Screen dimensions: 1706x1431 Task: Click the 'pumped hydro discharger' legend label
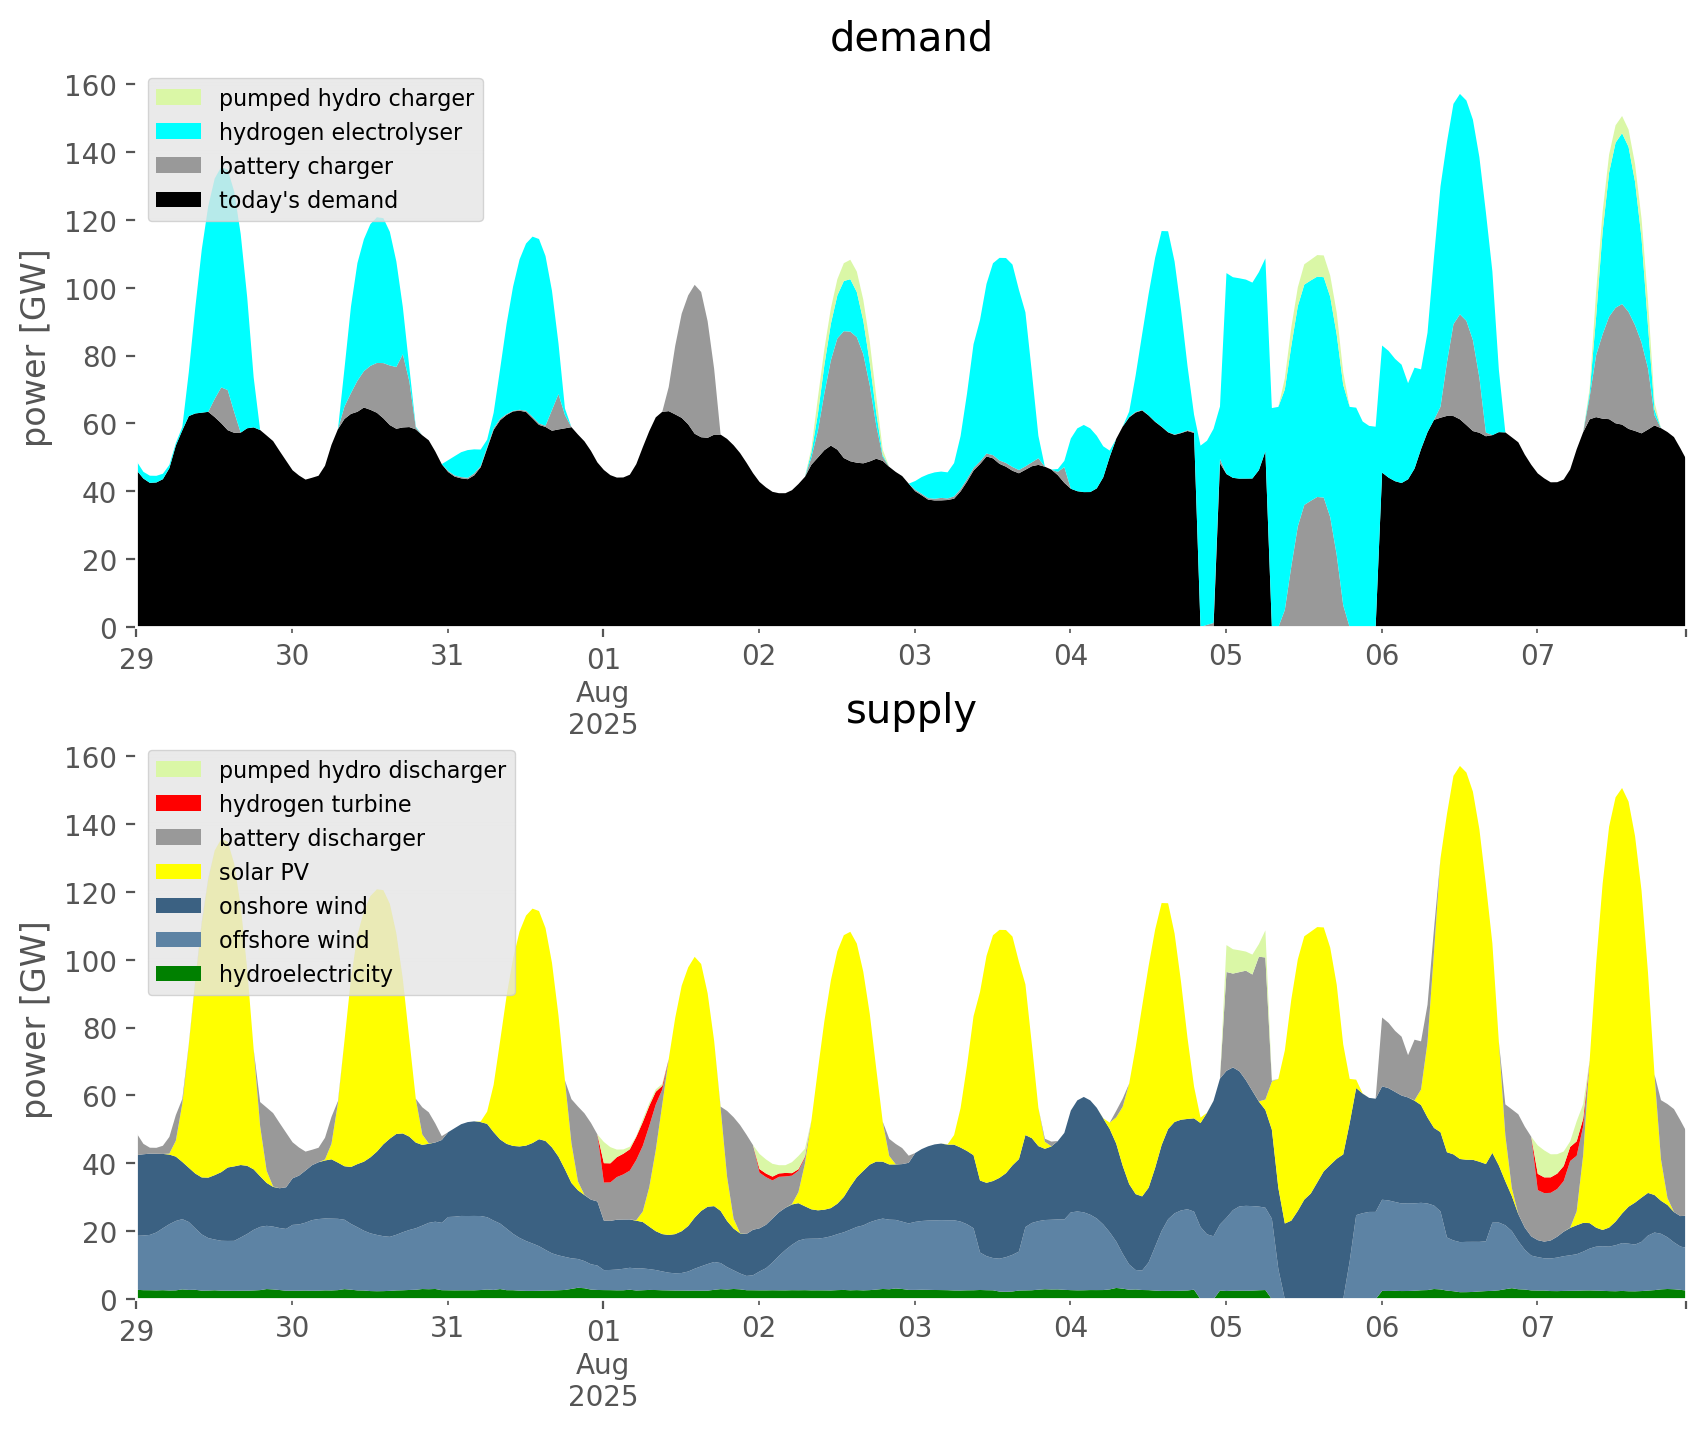click(362, 770)
